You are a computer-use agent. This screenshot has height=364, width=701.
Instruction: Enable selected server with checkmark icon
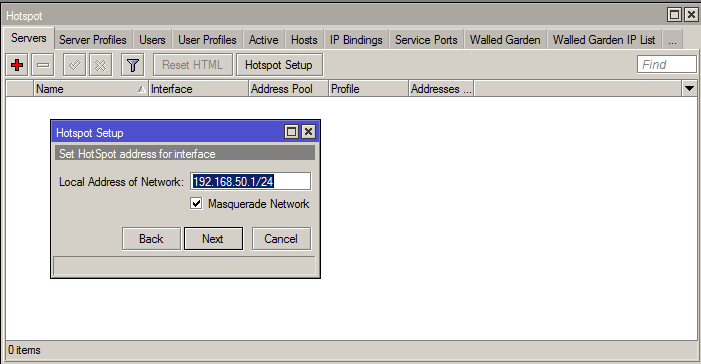(75, 65)
